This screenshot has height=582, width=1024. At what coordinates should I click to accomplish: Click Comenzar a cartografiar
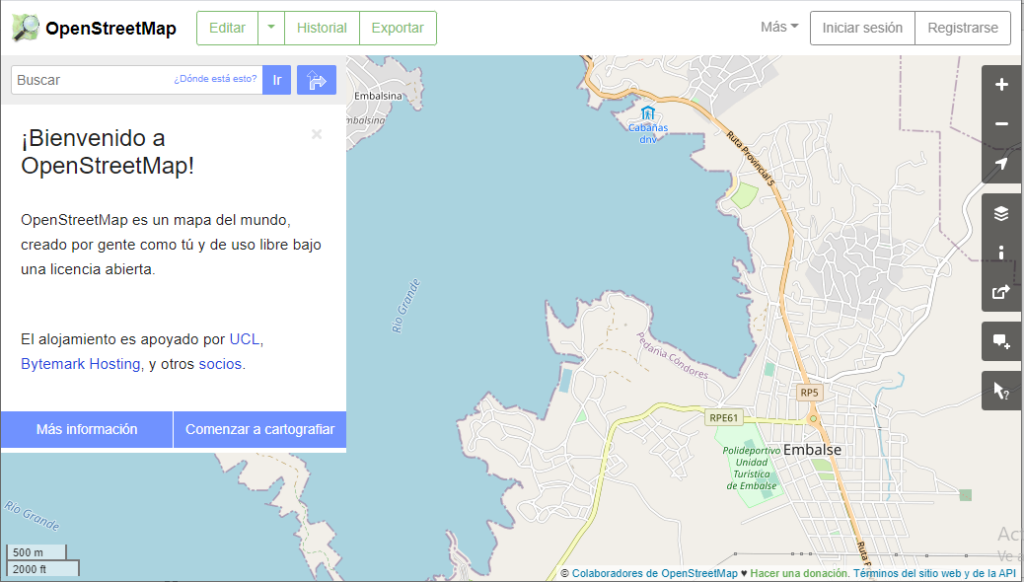coord(260,429)
